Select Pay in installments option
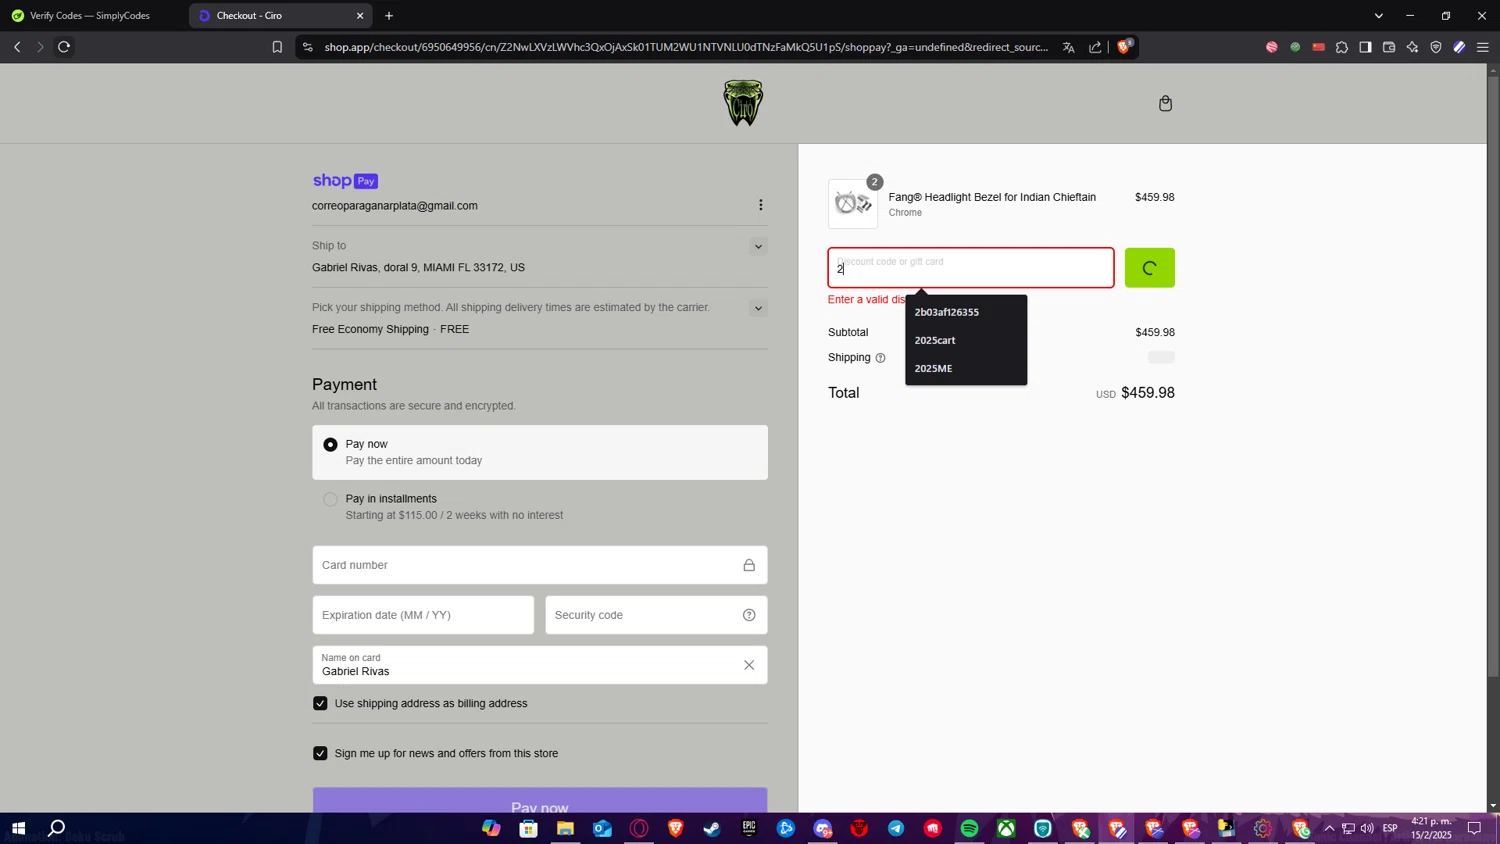 540,507
